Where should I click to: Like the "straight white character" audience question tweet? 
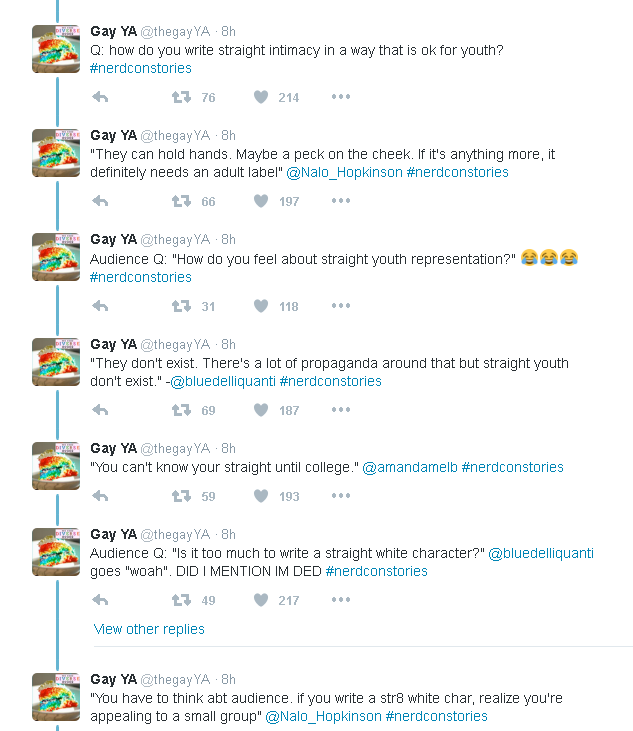coord(261,600)
